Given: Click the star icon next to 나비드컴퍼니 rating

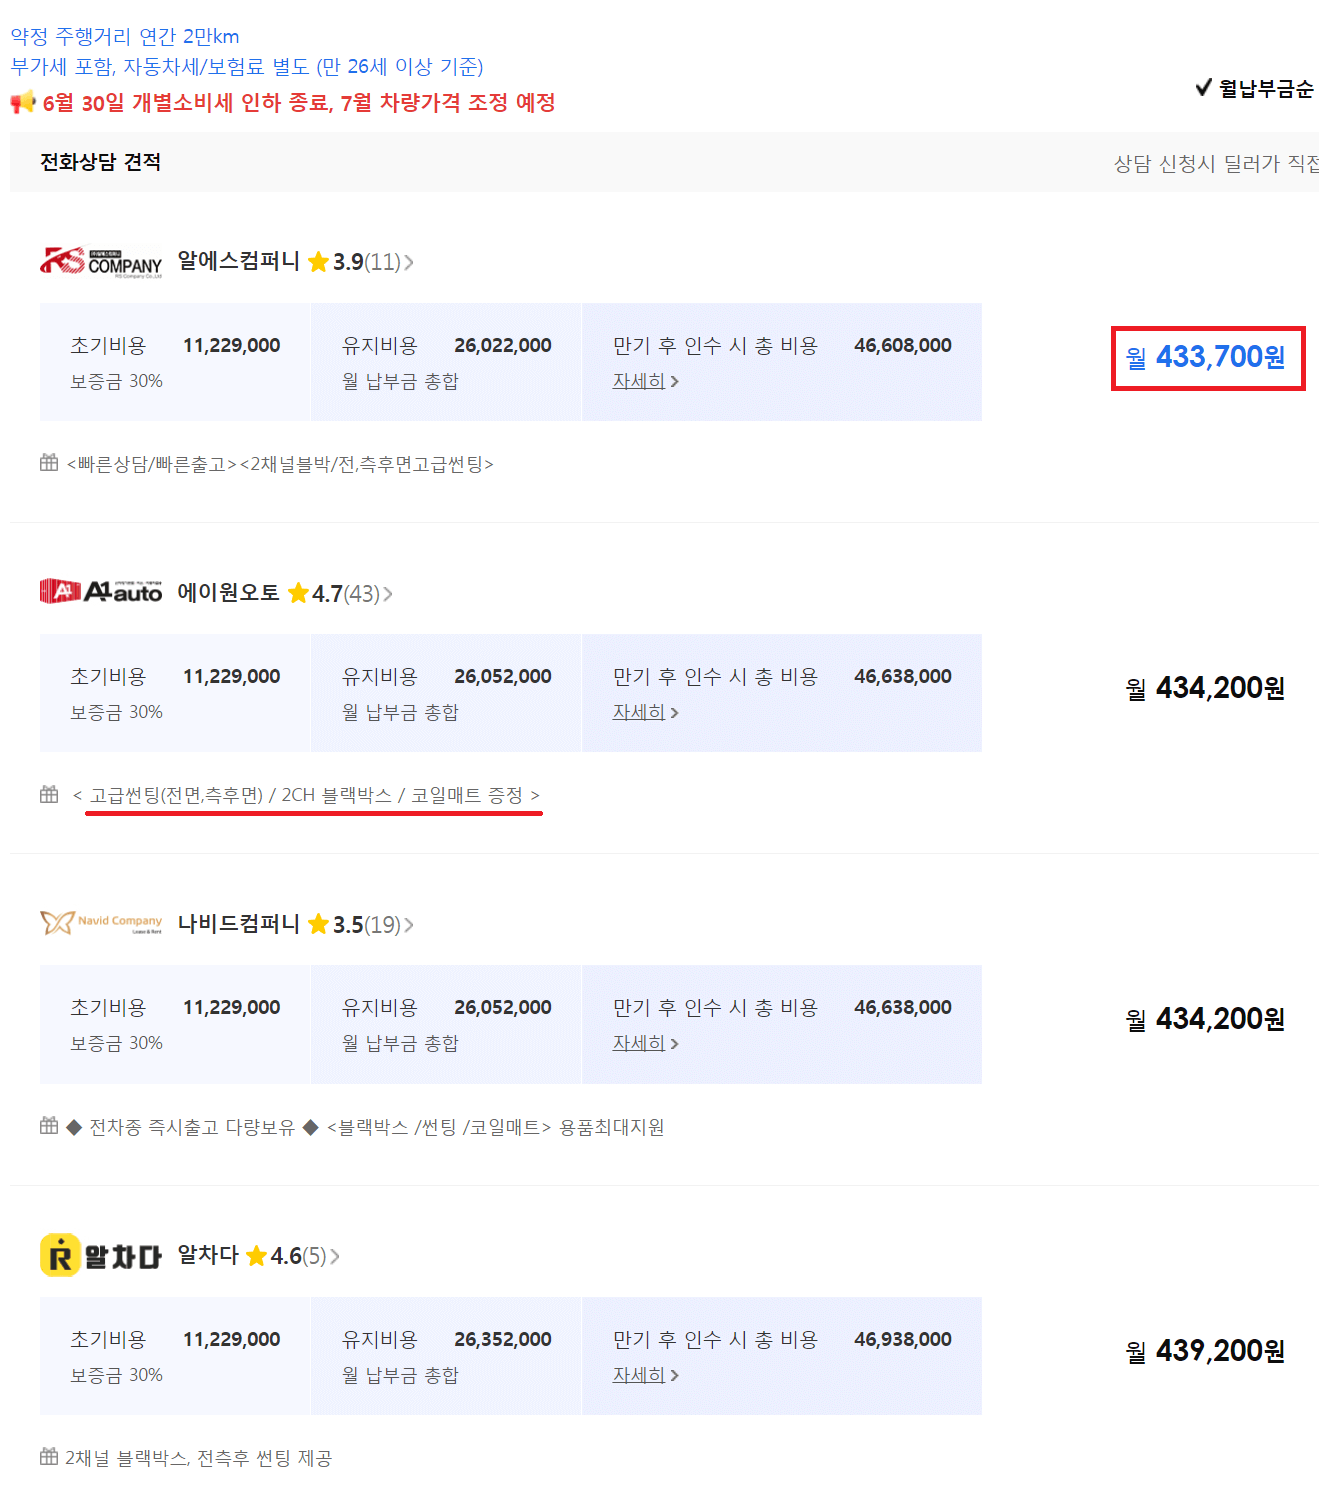Looking at the screenshot, I should [x=318, y=923].
